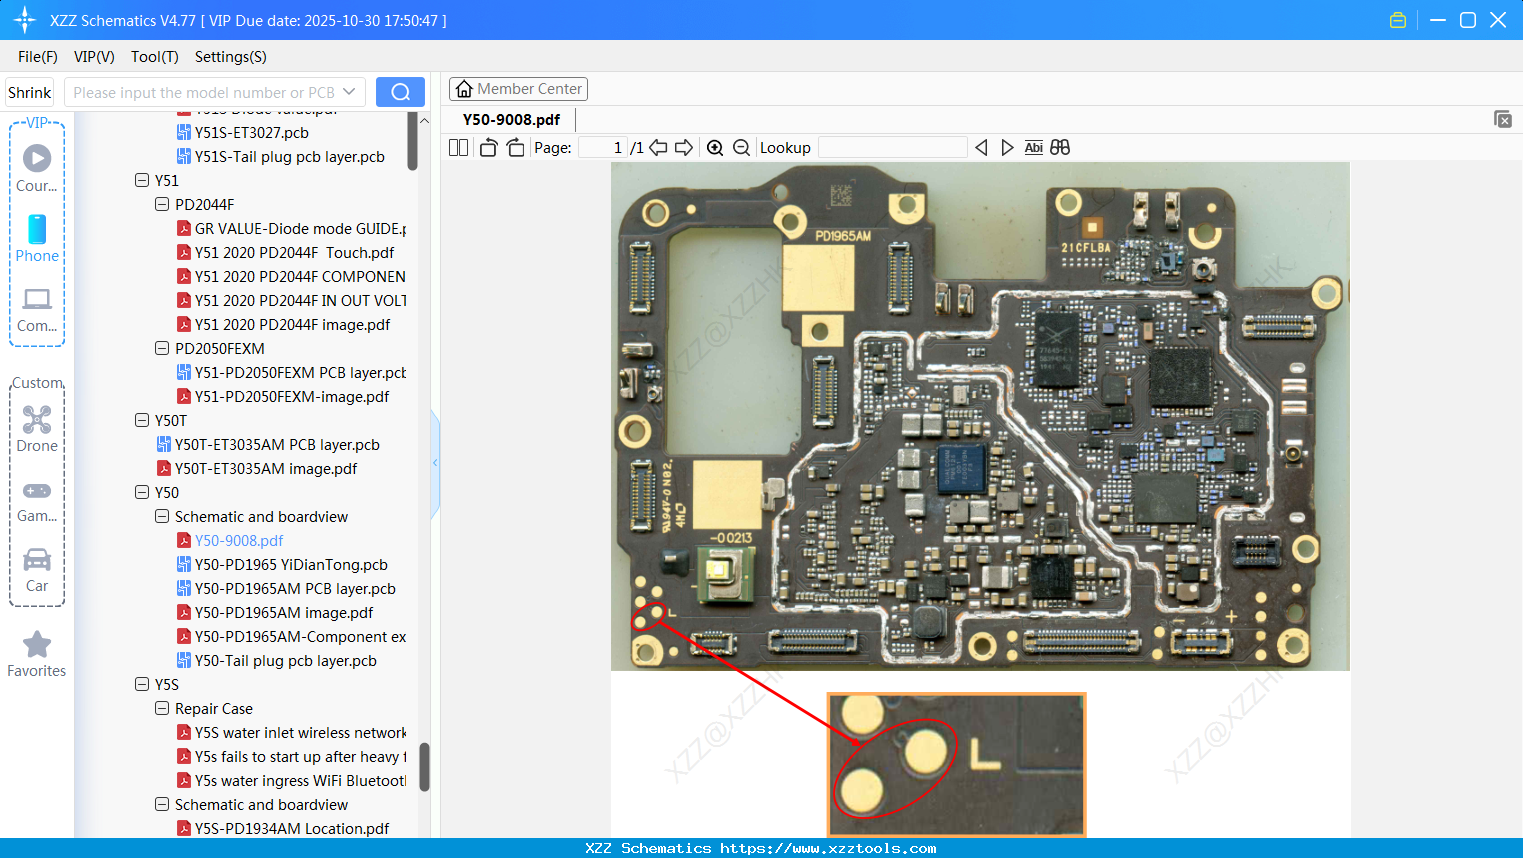Screen dimensions: 1523x858
Task: Click the Member Center button
Action: (x=518, y=89)
